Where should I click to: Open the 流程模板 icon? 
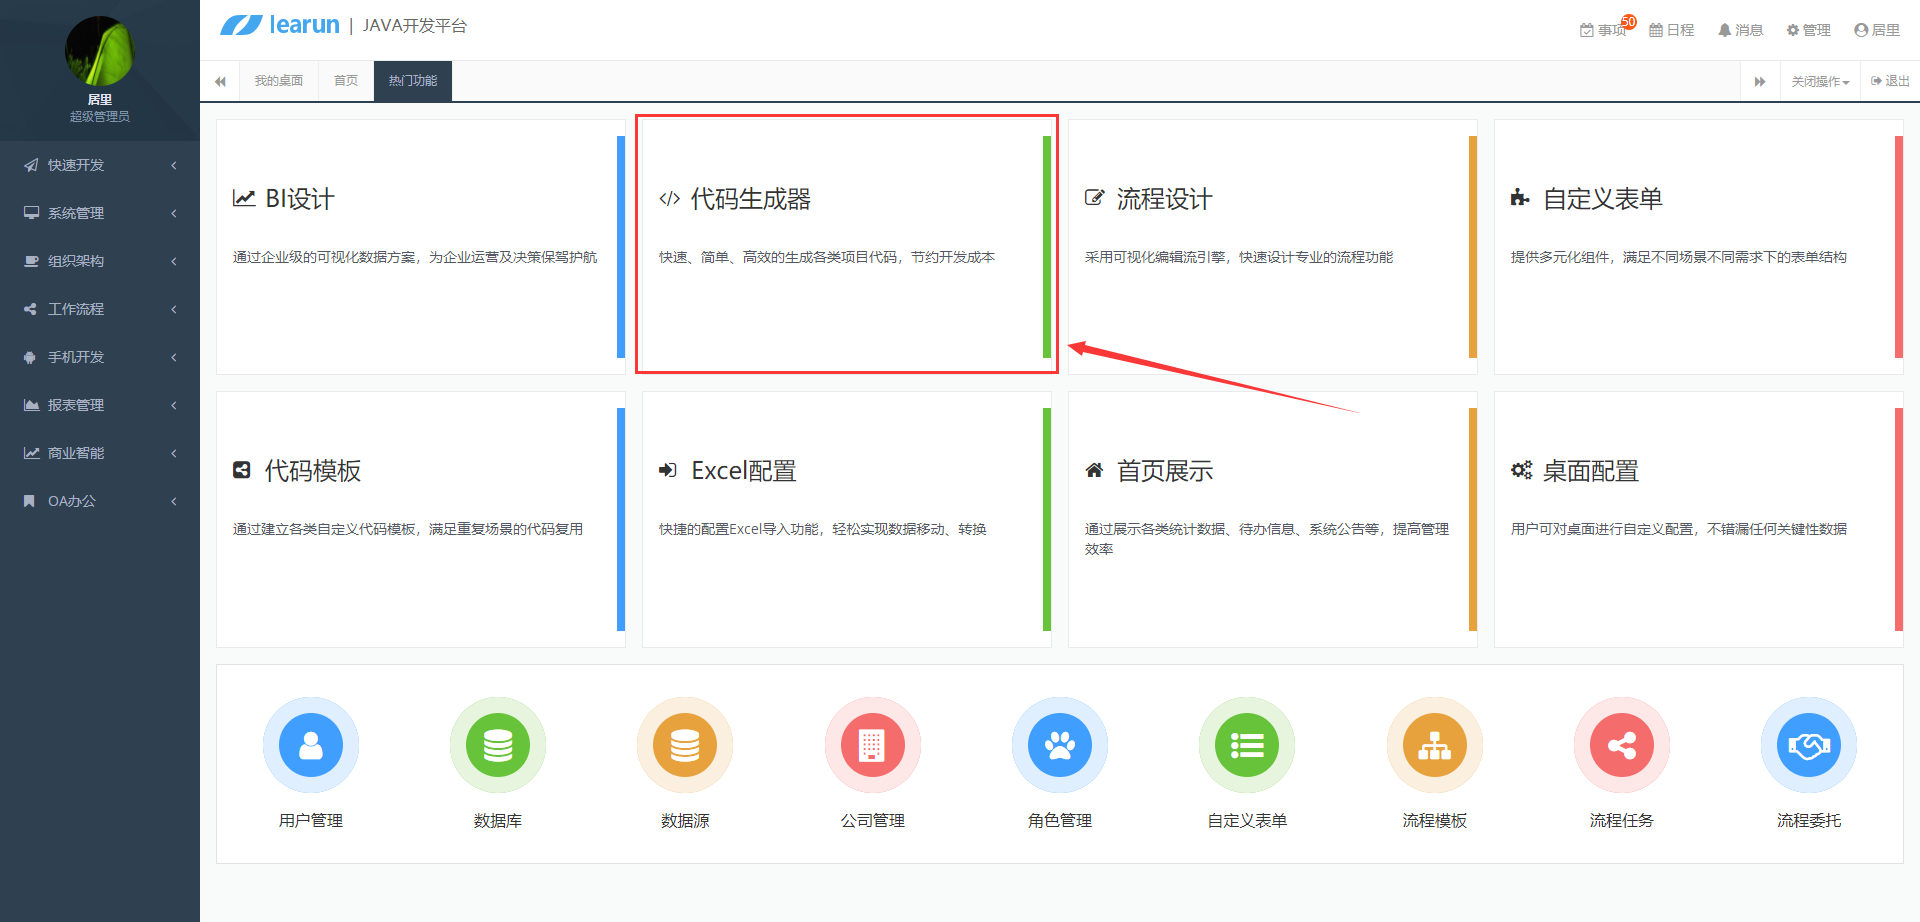(x=1434, y=745)
